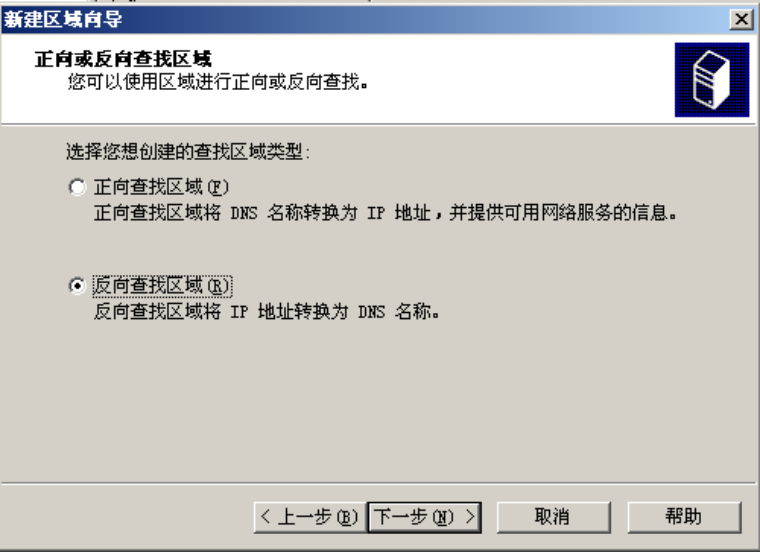Viewport: 760px width, 552px height.
Task: Click forward zone description about DNS names
Action: click(x=385, y=213)
